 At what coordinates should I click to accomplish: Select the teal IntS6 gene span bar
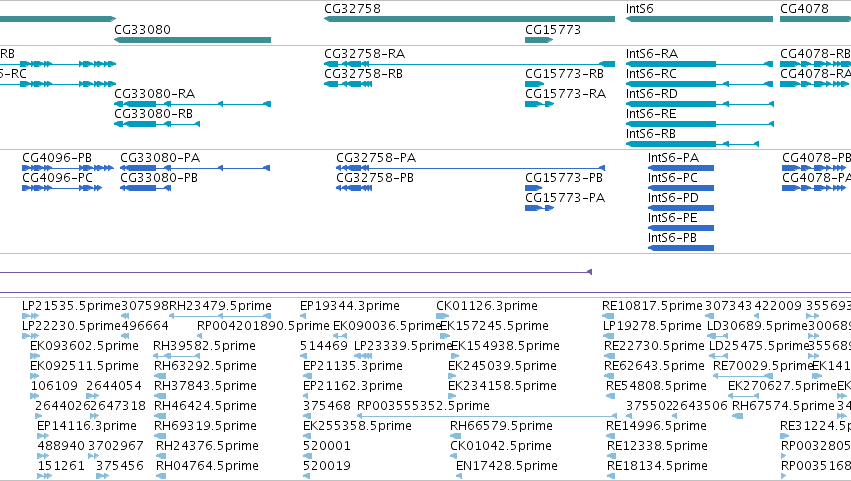699,19
